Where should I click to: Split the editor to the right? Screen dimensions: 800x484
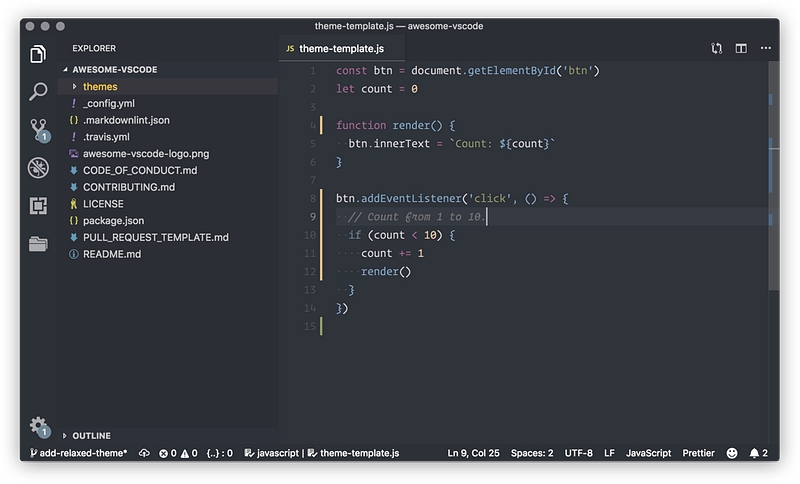pos(741,48)
